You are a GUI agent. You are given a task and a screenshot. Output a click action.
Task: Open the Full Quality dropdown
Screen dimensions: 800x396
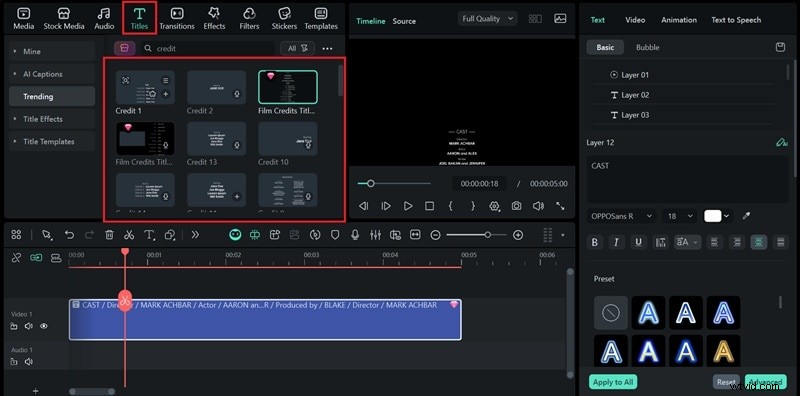click(488, 19)
